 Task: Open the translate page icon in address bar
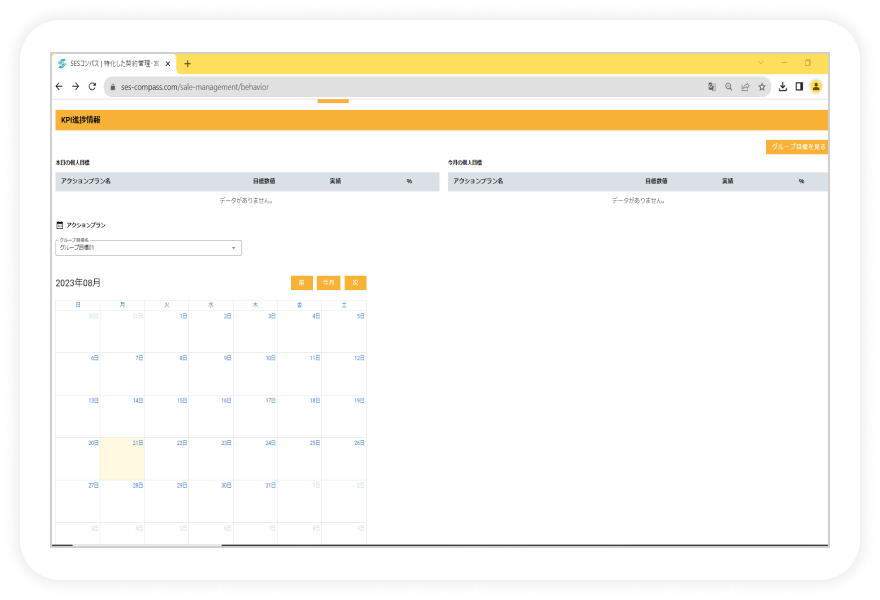point(712,87)
